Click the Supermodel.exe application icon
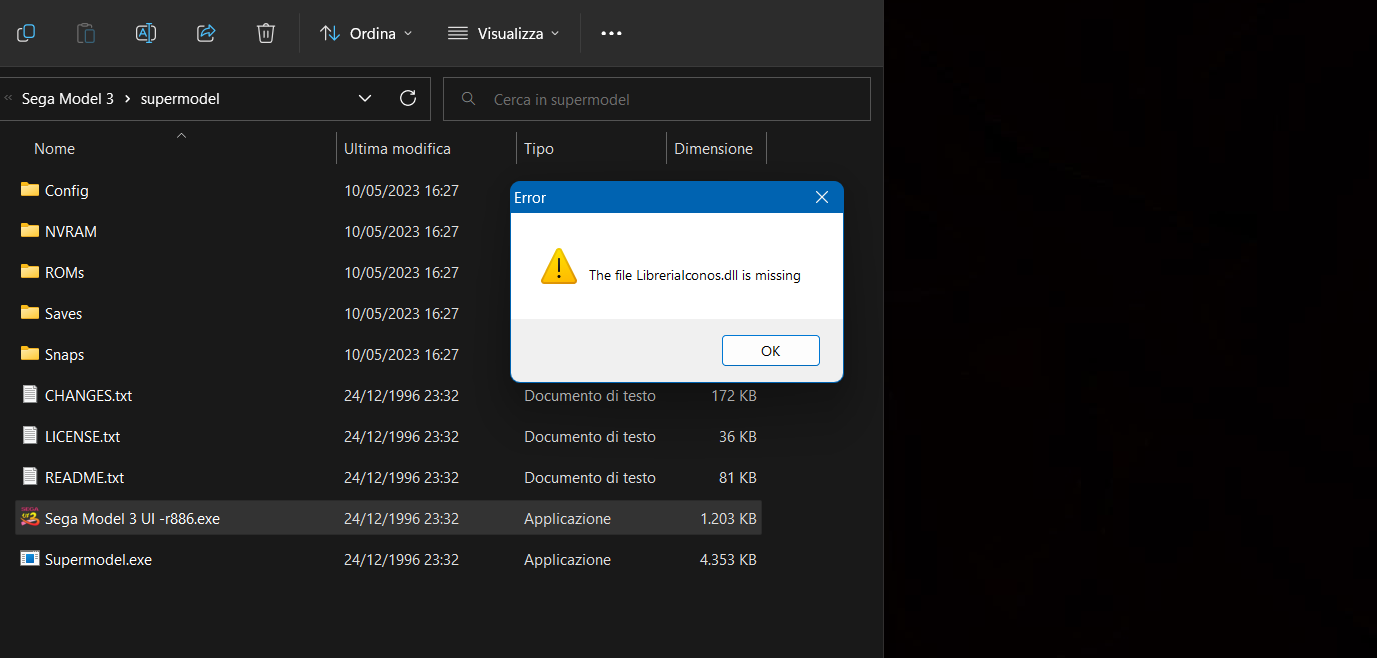Viewport: 1377px width, 658px height. [30, 558]
